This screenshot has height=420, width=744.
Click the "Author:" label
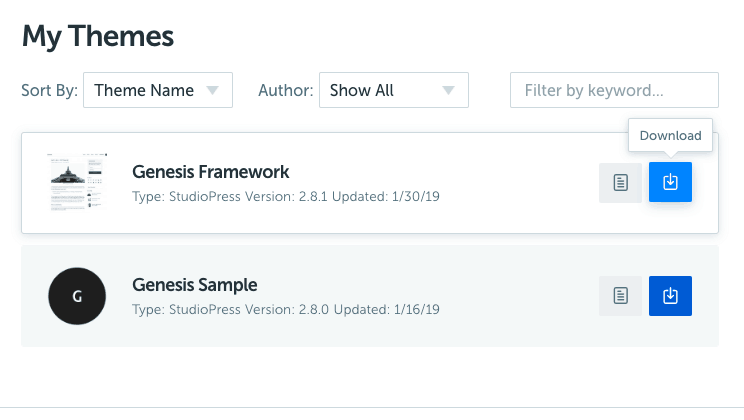point(286,90)
